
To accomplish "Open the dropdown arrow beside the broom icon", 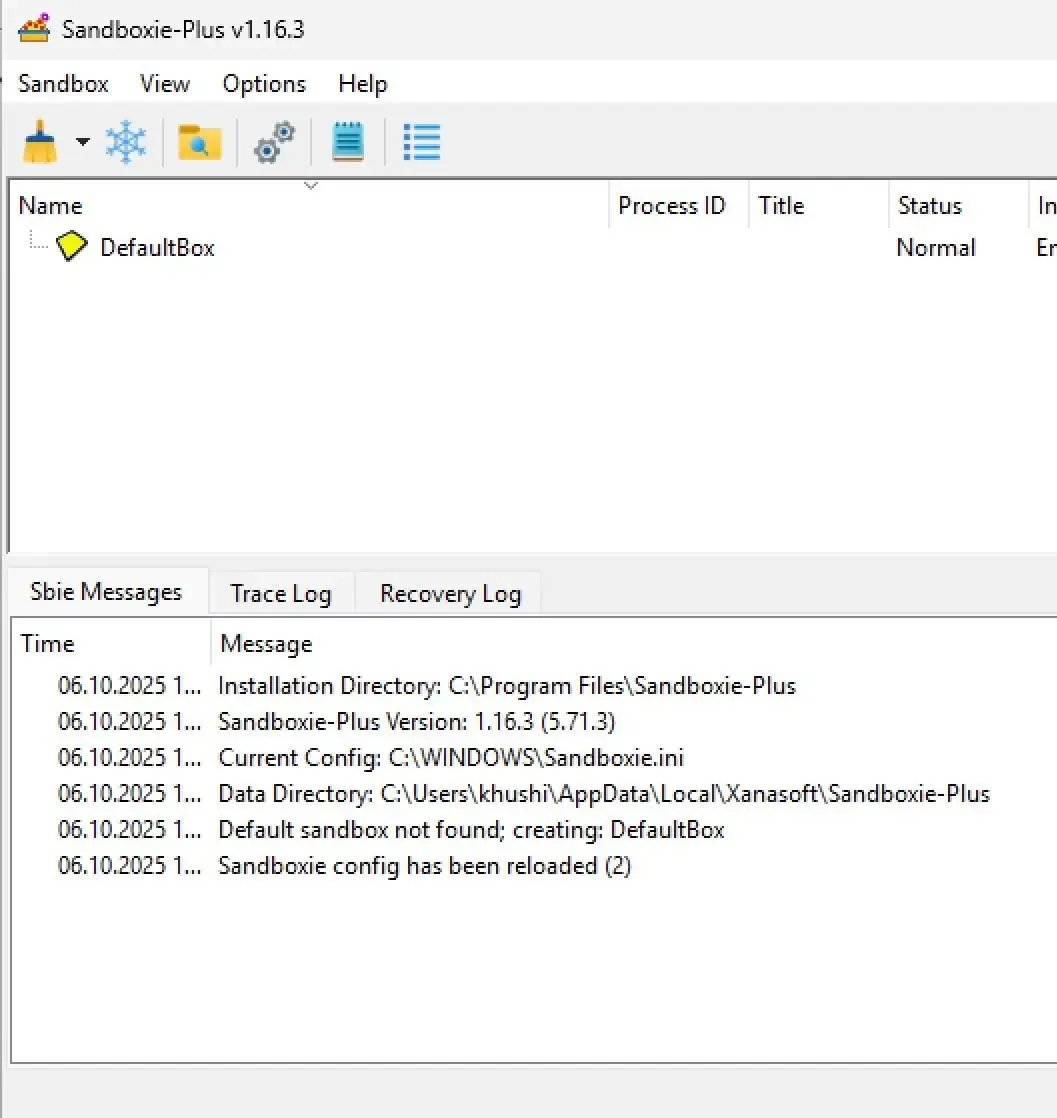I will (83, 142).
